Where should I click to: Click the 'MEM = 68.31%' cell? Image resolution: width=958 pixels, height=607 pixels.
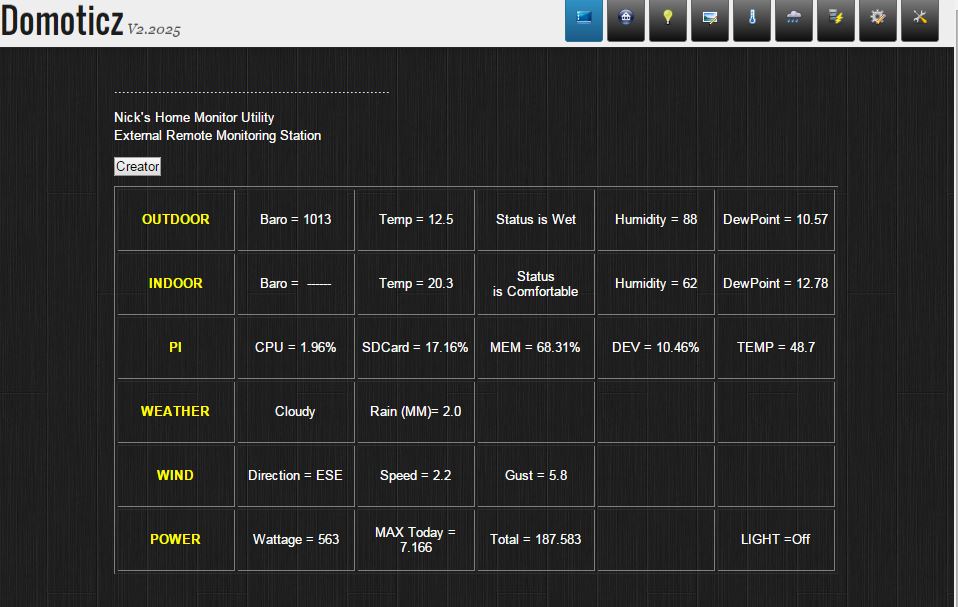click(536, 347)
